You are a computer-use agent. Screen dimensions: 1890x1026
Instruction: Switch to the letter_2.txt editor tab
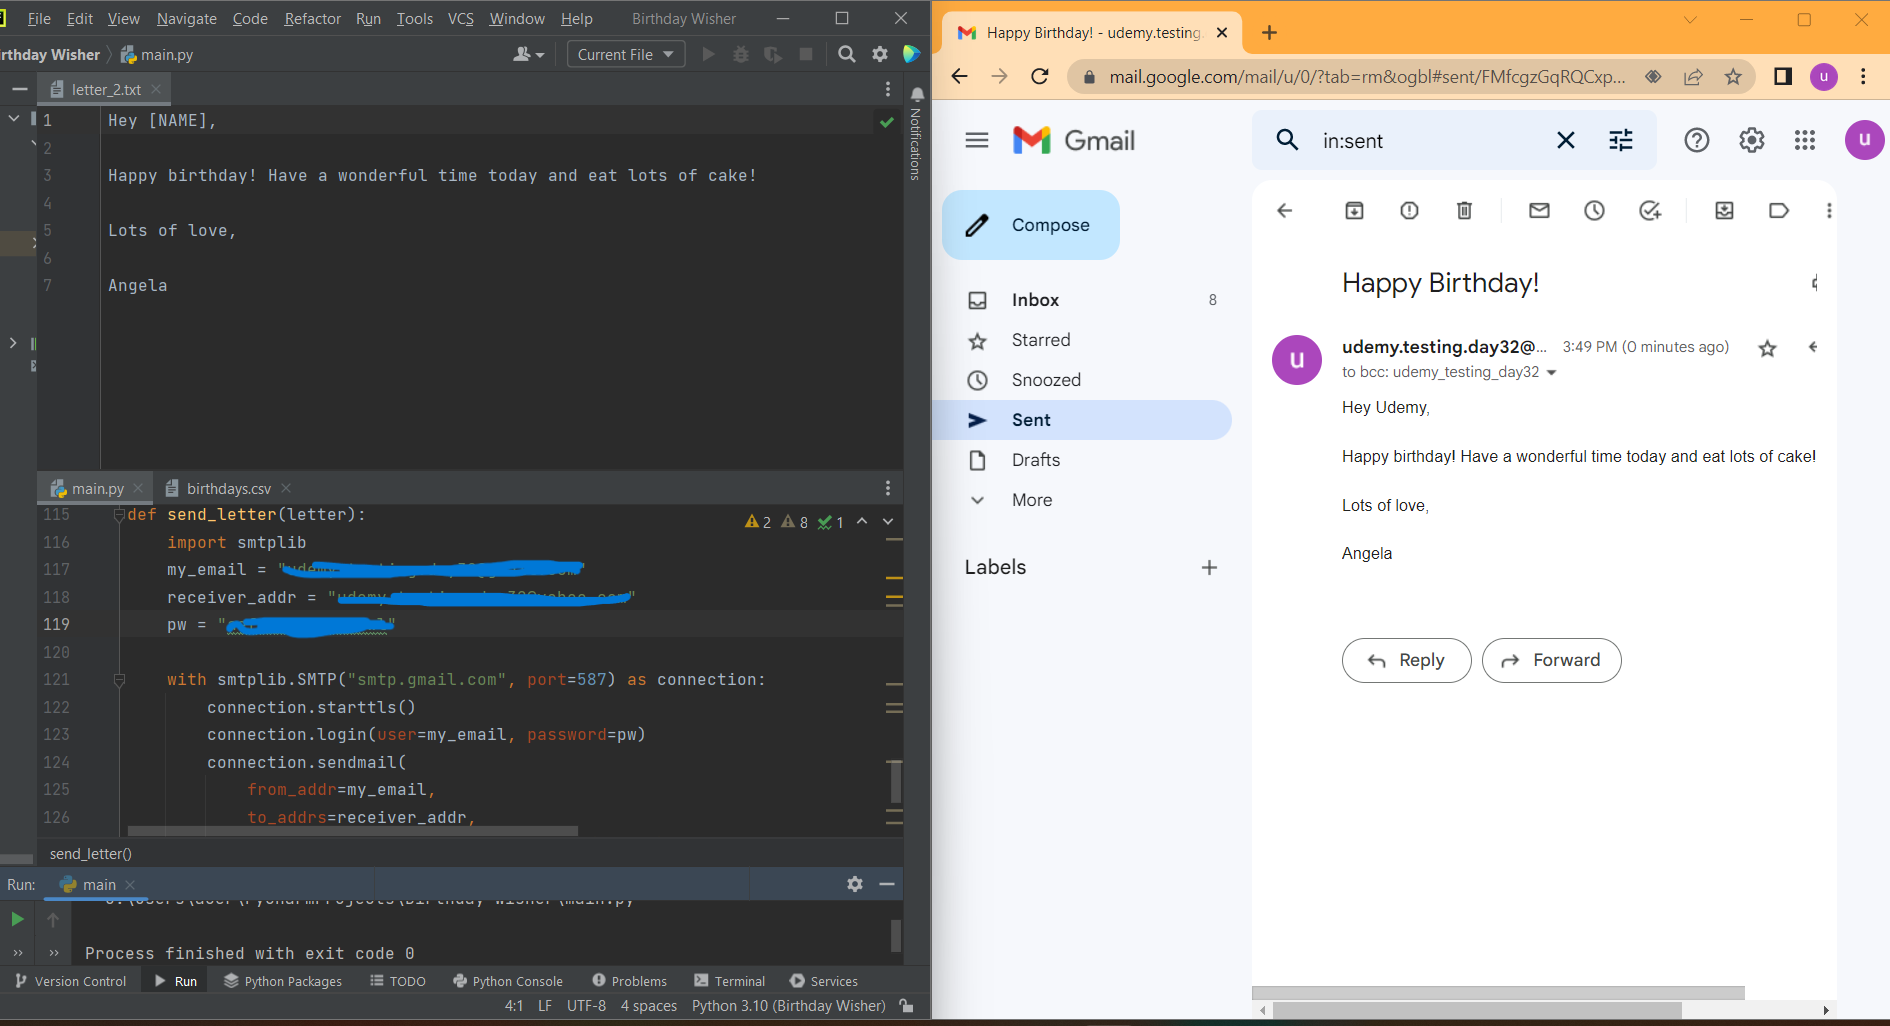tap(106, 89)
